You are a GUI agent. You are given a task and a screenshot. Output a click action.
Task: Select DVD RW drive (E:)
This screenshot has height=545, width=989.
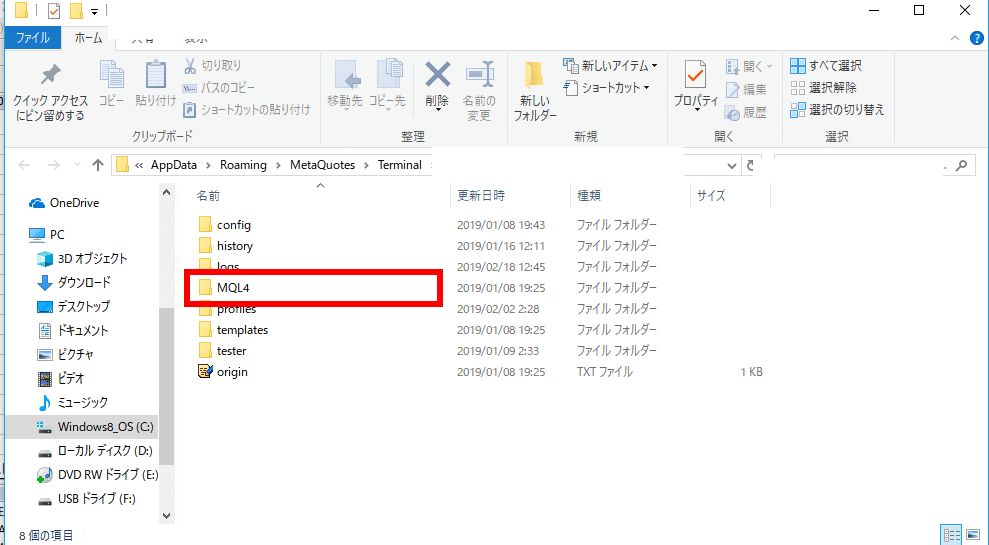(97, 475)
